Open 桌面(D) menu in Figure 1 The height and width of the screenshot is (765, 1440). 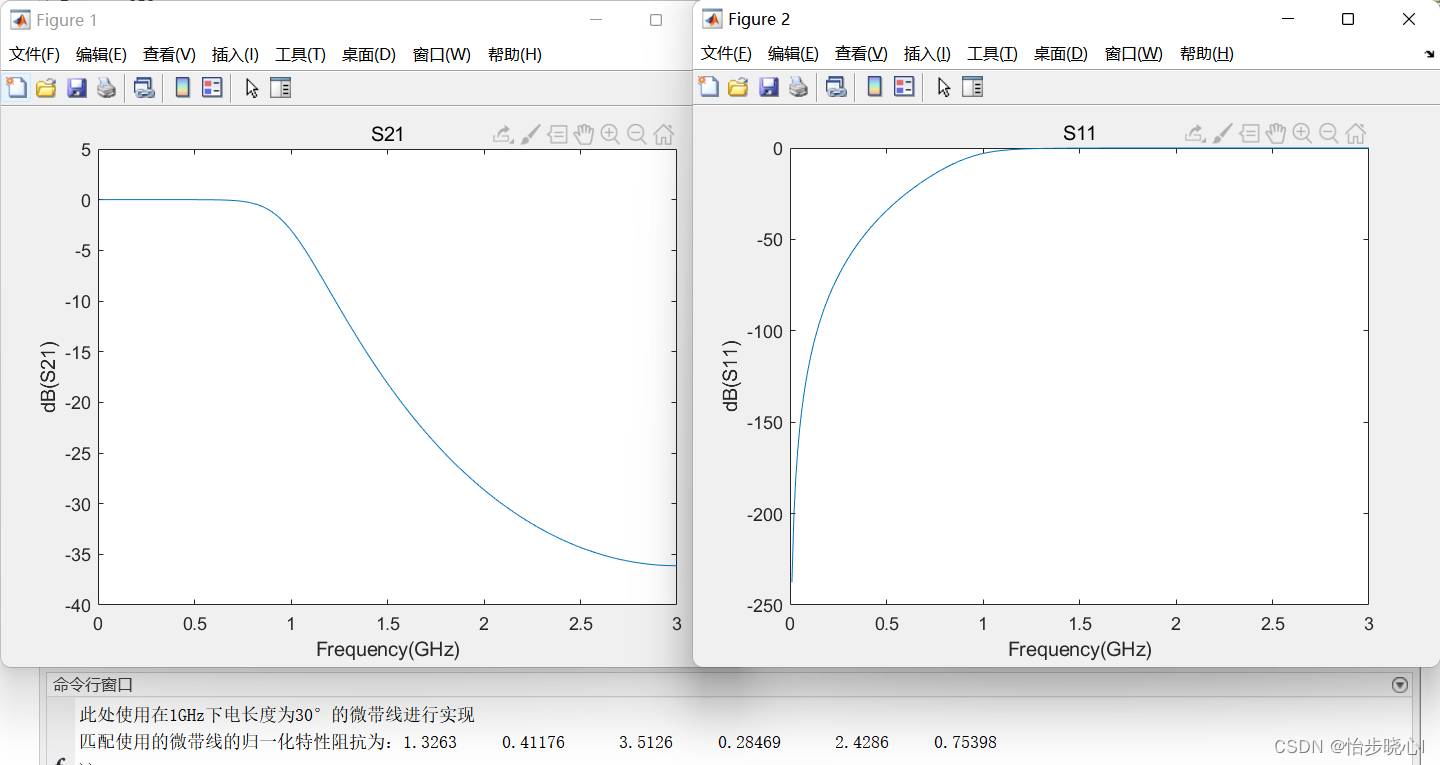pos(369,54)
